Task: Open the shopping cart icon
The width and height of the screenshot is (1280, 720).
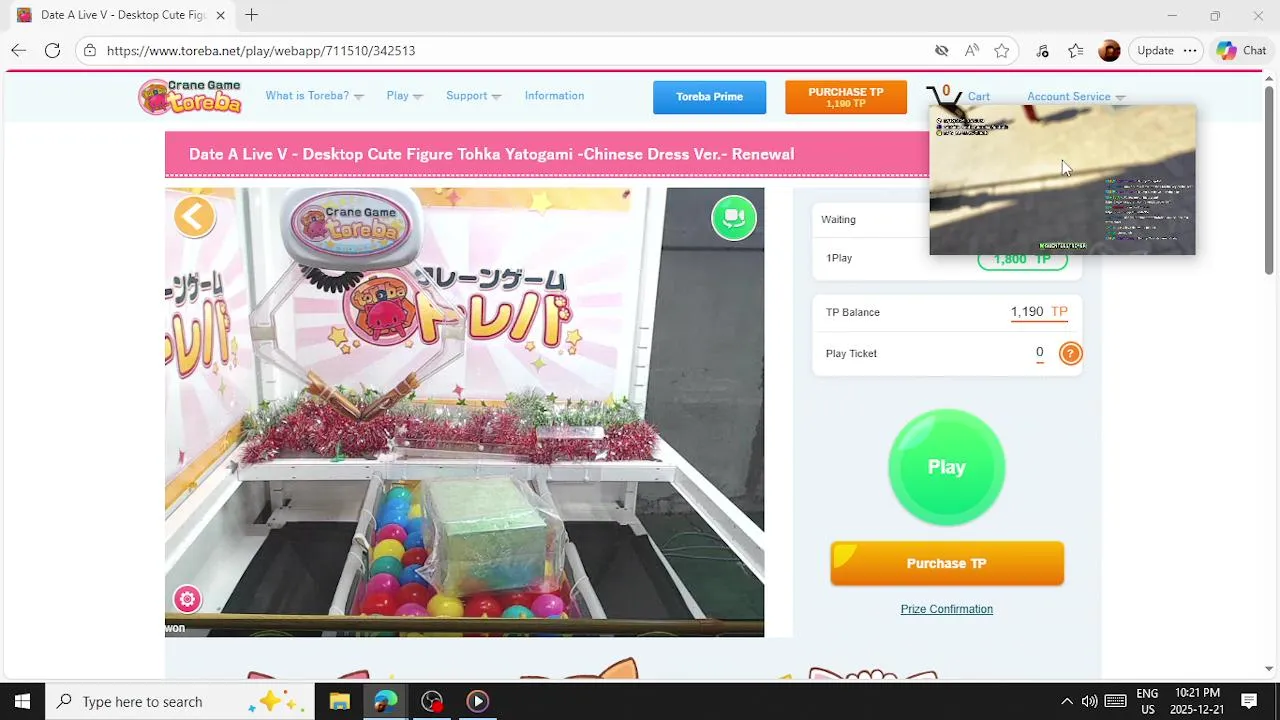Action: (x=943, y=97)
